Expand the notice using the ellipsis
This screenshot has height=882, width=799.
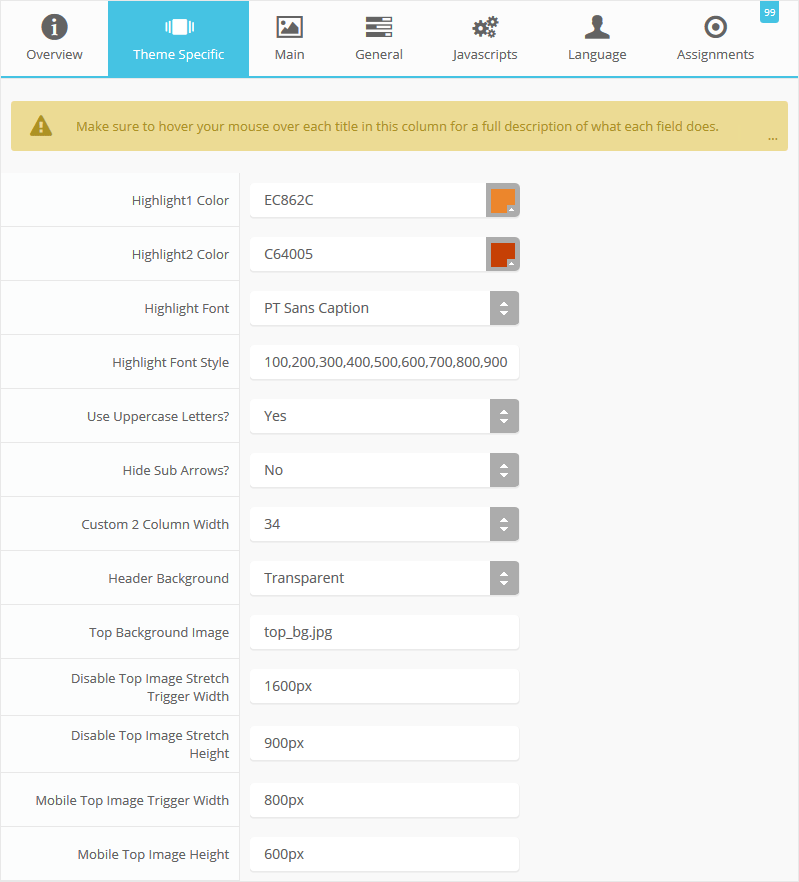pos(772,139)
